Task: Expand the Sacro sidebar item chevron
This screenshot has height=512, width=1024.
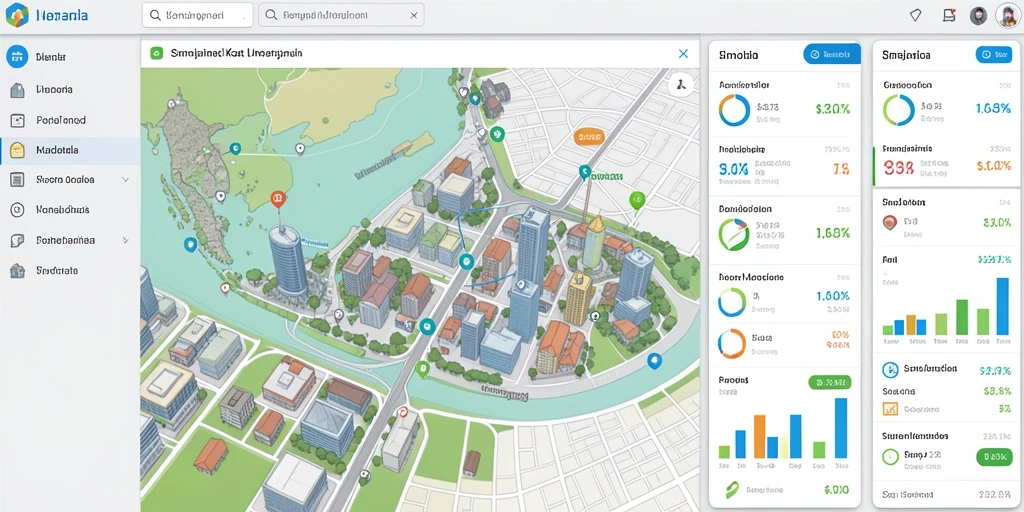Action: click(125, 180)
